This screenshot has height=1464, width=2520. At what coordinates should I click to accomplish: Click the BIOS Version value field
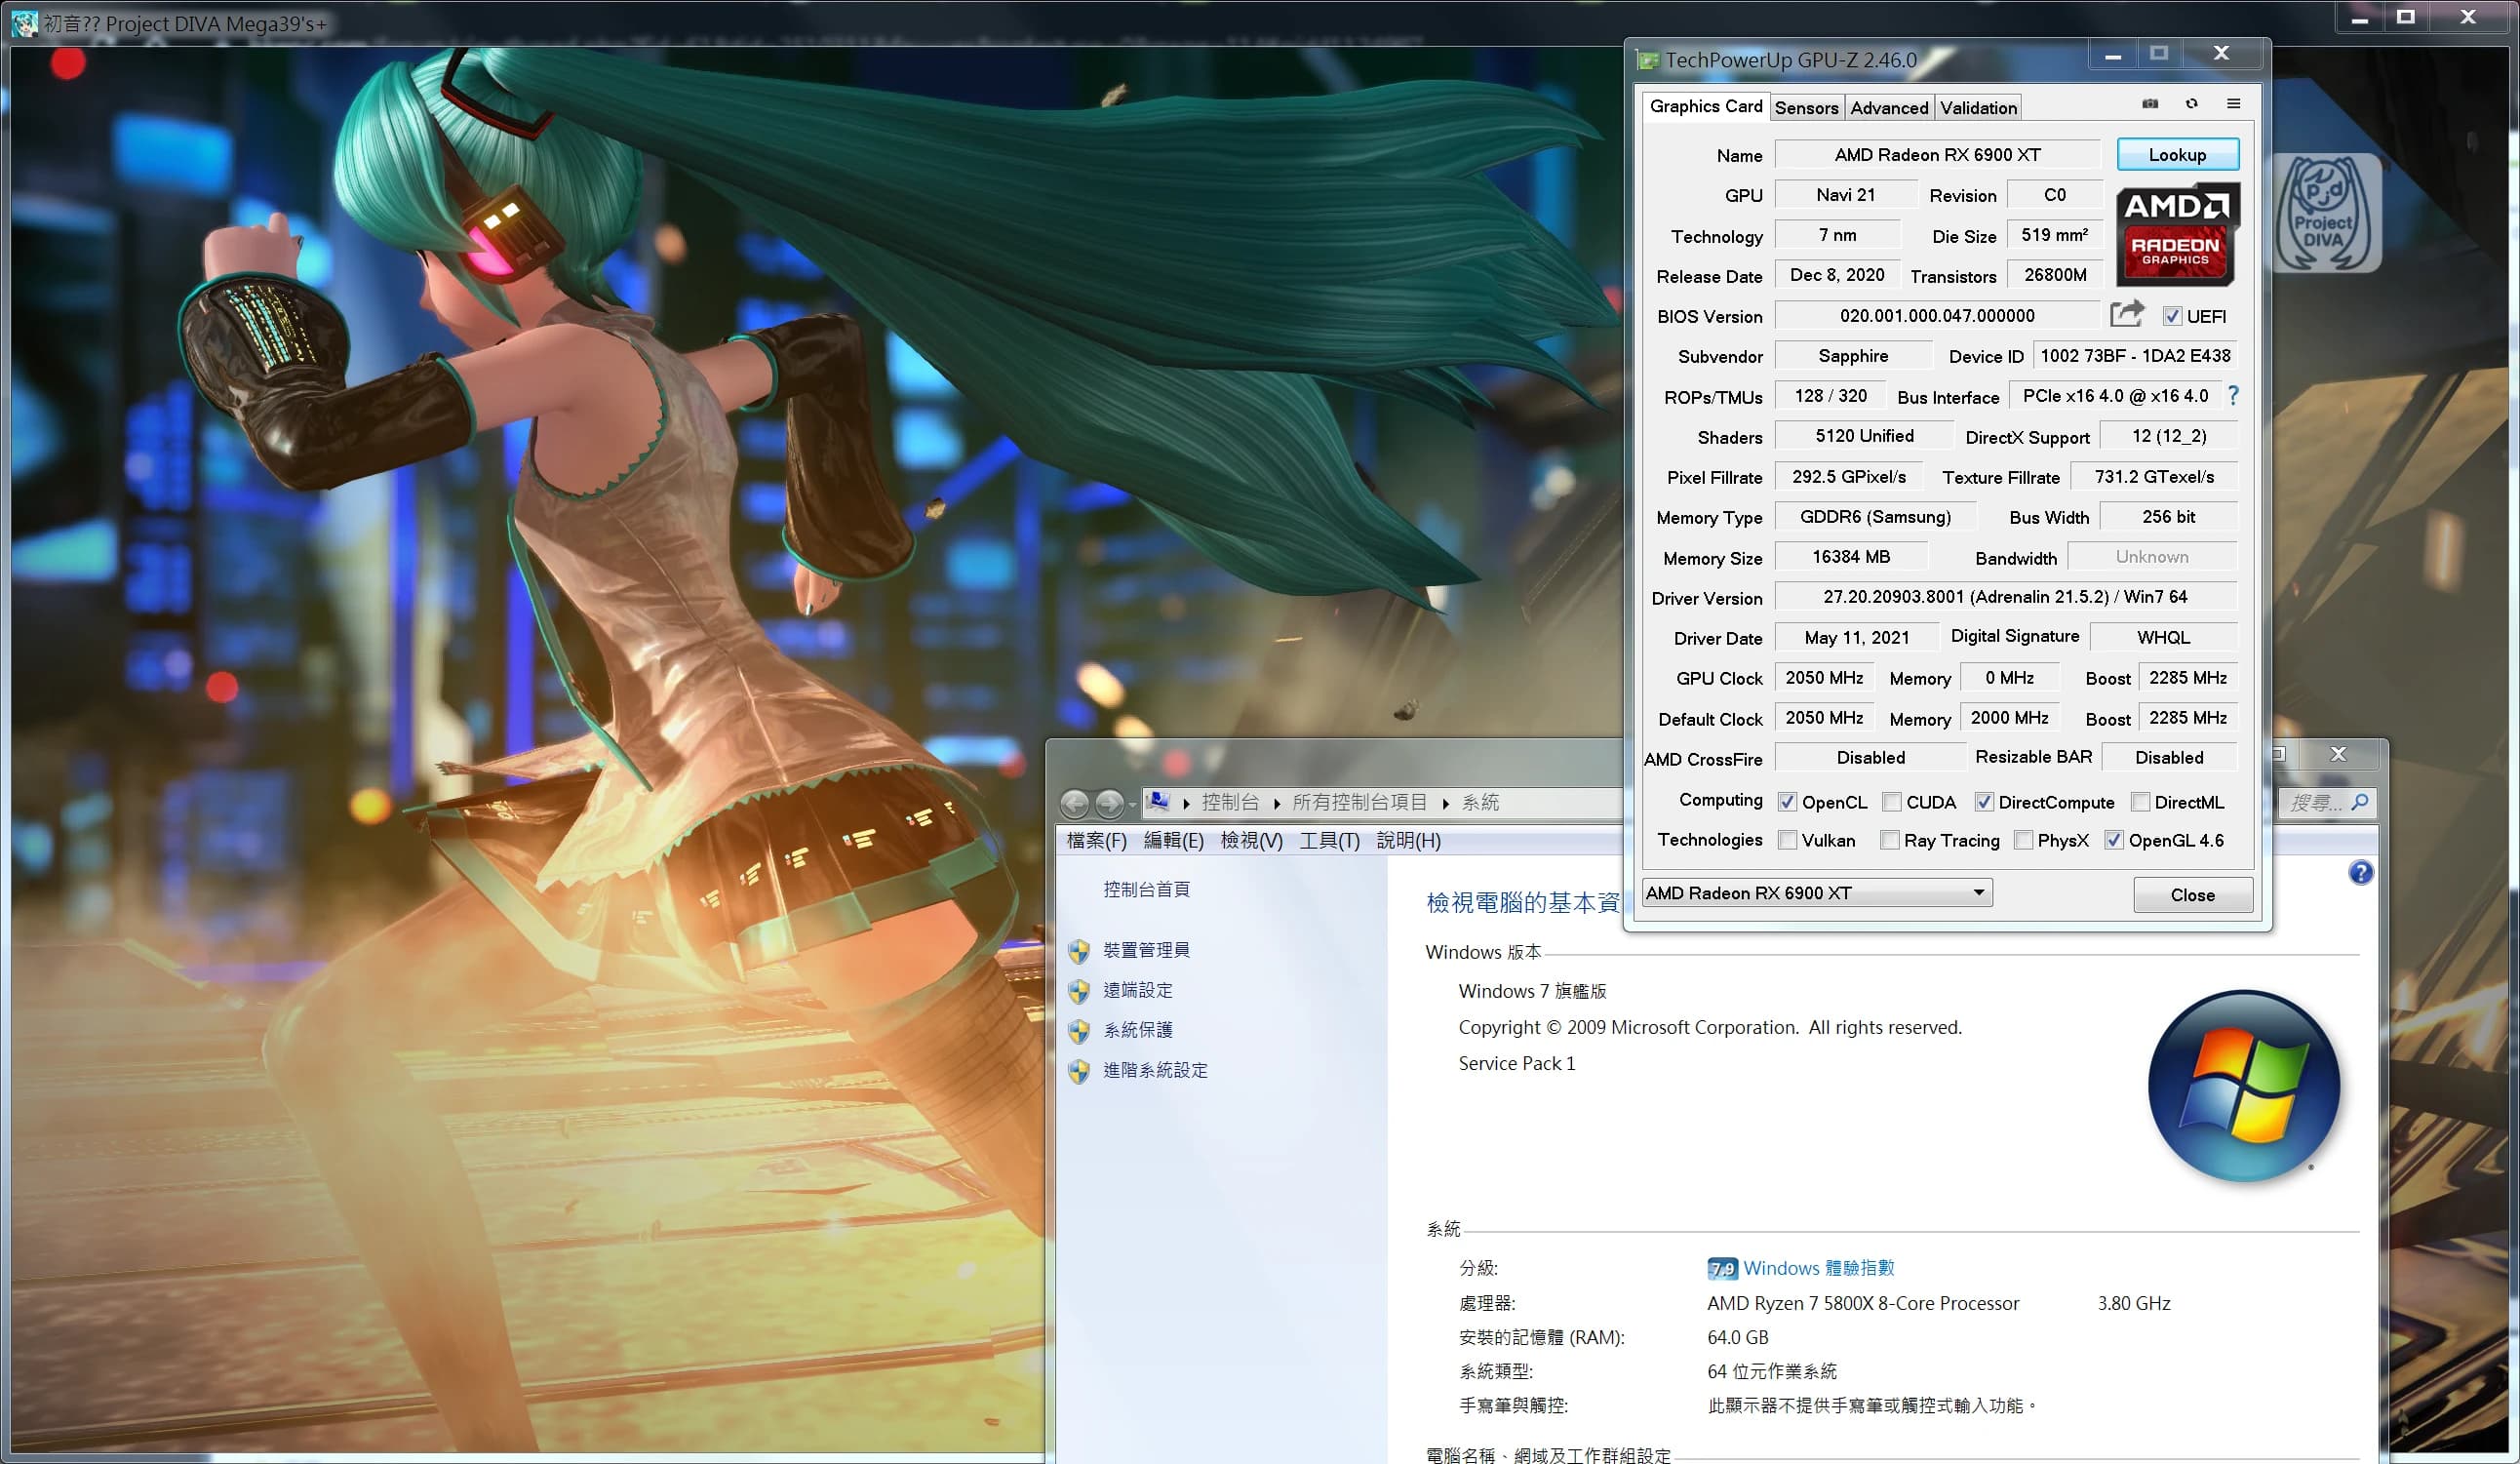coord(1937,316)
